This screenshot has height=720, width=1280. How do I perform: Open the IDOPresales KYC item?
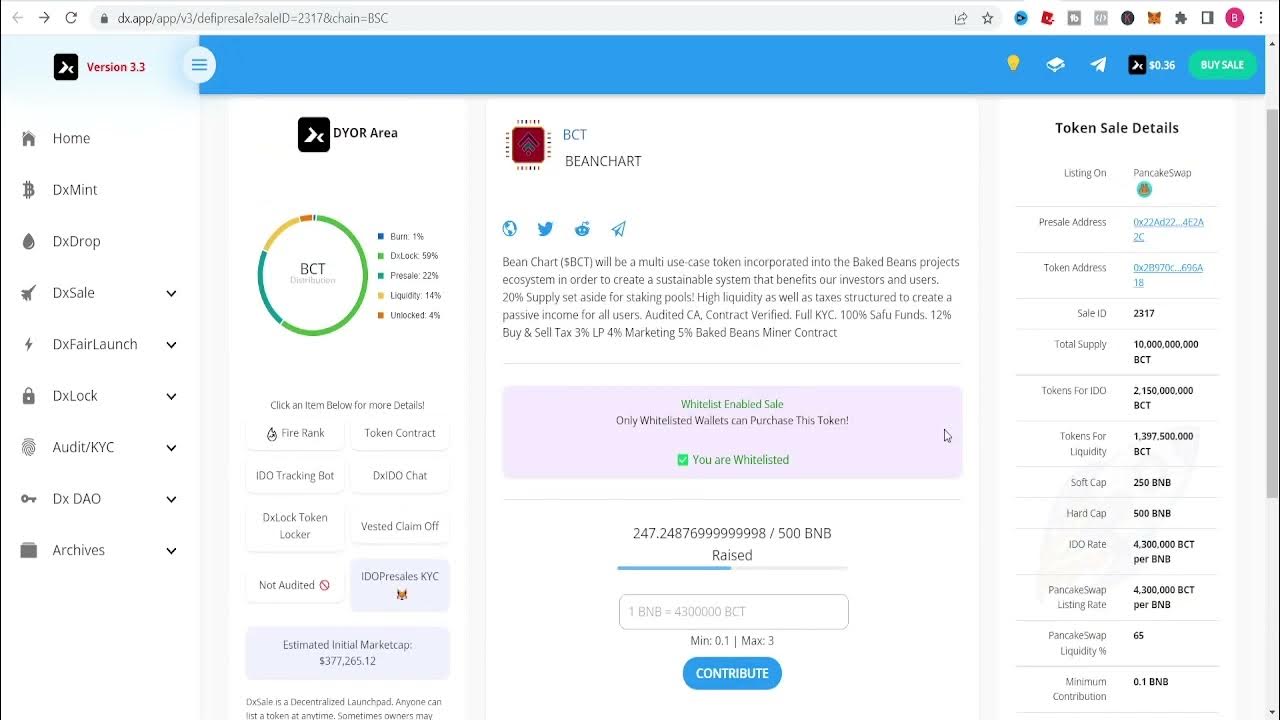click(x=400, y=585)
